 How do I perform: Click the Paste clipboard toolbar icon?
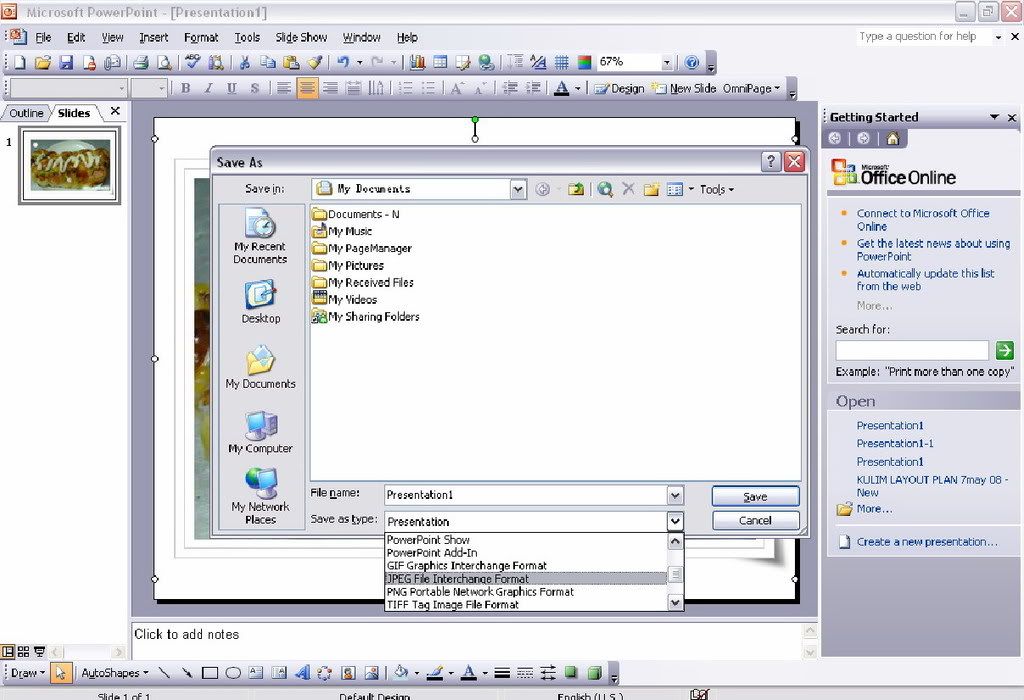point(291,63)
